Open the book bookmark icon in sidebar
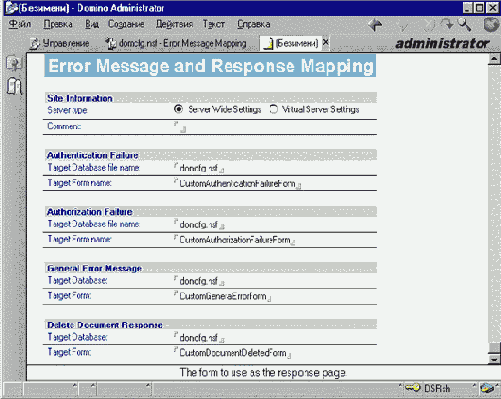 click(x=14, y=86)
